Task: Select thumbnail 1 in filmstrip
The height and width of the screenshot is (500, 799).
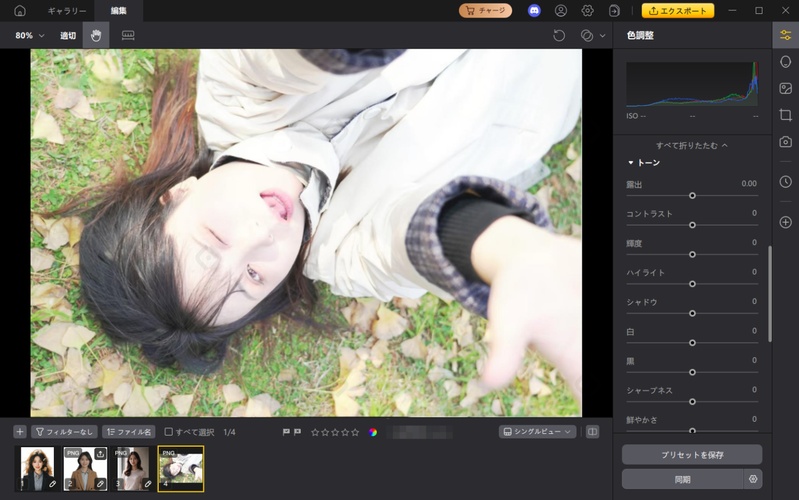Action: tap(37, 469)
